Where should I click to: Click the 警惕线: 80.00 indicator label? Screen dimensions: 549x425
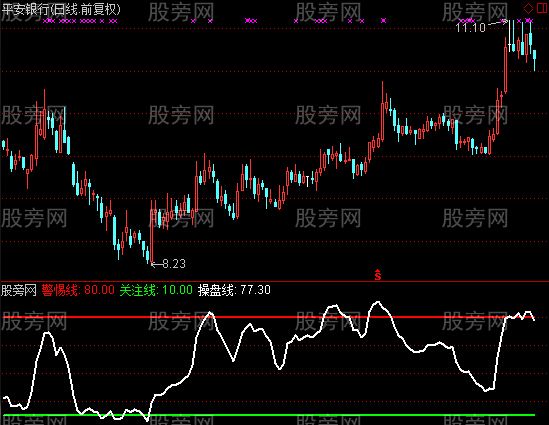coord(78,290)
